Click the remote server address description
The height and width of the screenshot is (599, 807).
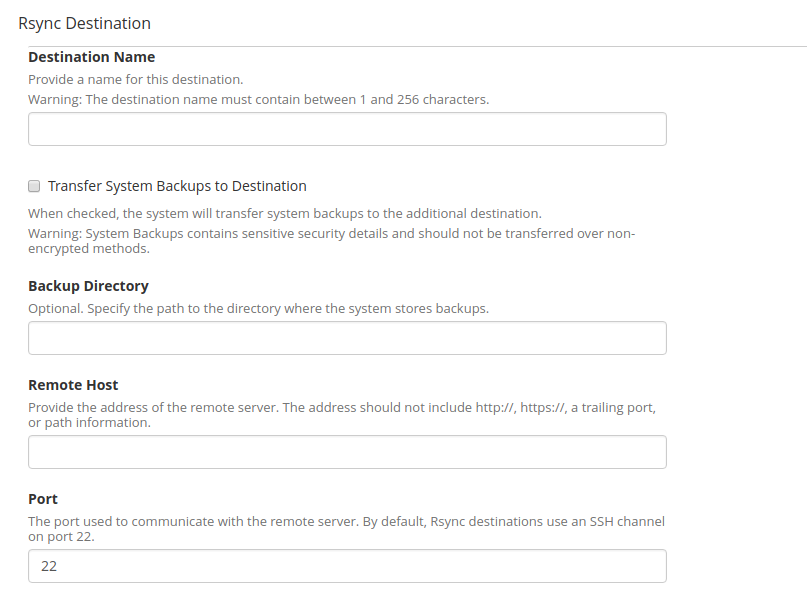(341, 407)
